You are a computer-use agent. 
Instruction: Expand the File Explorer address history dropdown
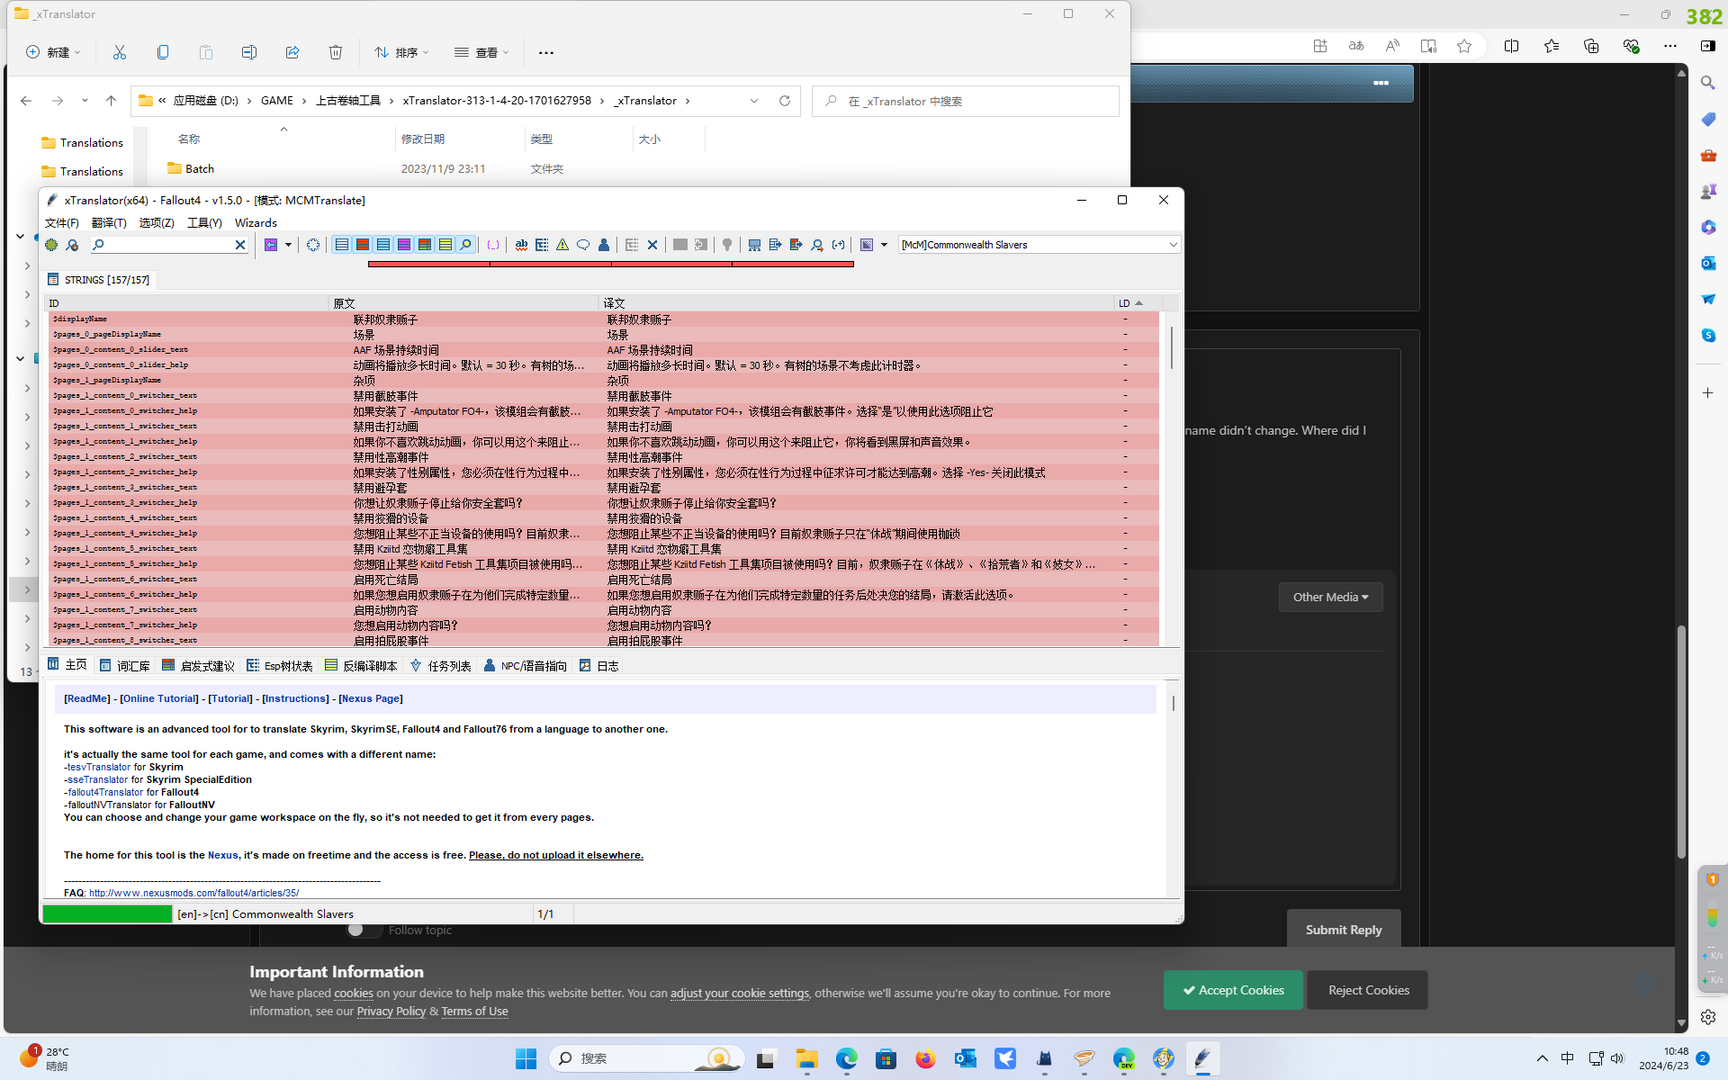click(754, 101)
